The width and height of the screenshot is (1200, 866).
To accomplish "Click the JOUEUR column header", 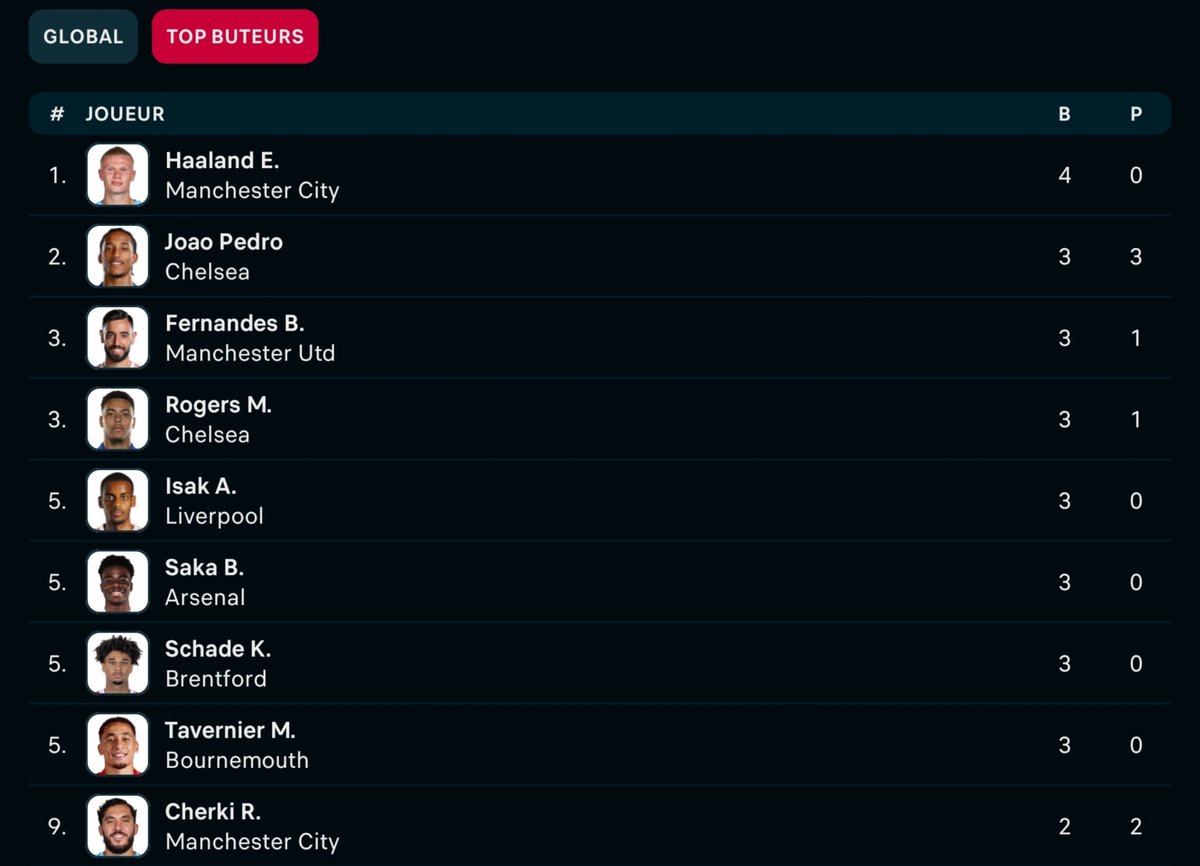I will (125, 114).
